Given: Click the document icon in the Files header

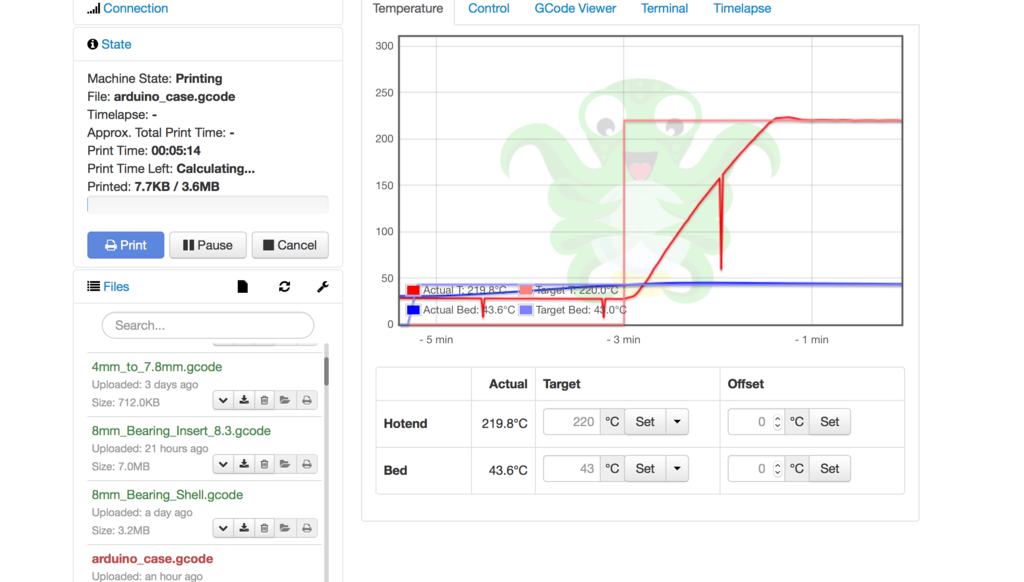Looking at the screenshot, I should pyautogui.click(x=242, y=286).
